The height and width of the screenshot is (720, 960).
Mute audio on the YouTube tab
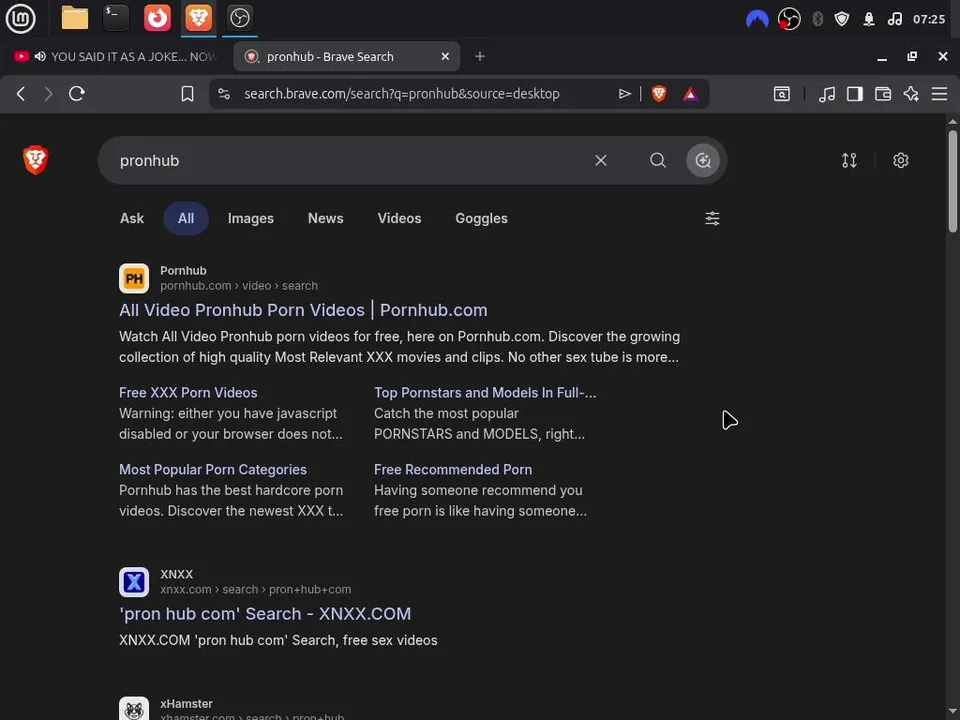40,56
